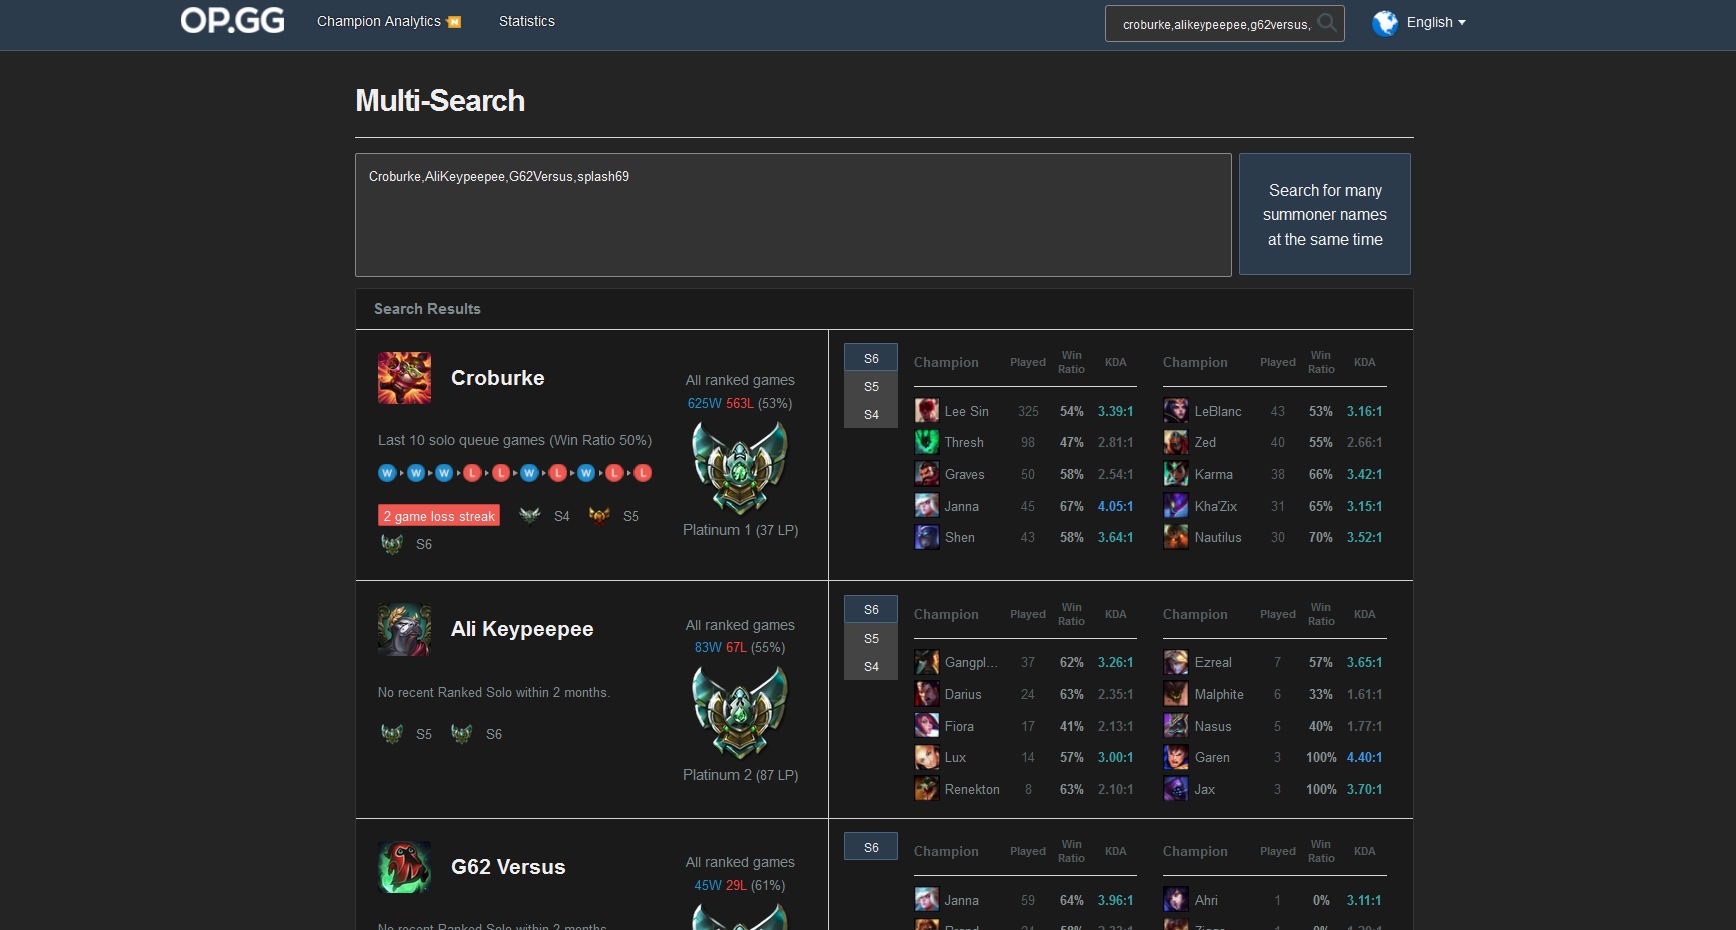Click Croburke's Last 10 solo queue games text
1736x930 pixels.
coord(515,440)
